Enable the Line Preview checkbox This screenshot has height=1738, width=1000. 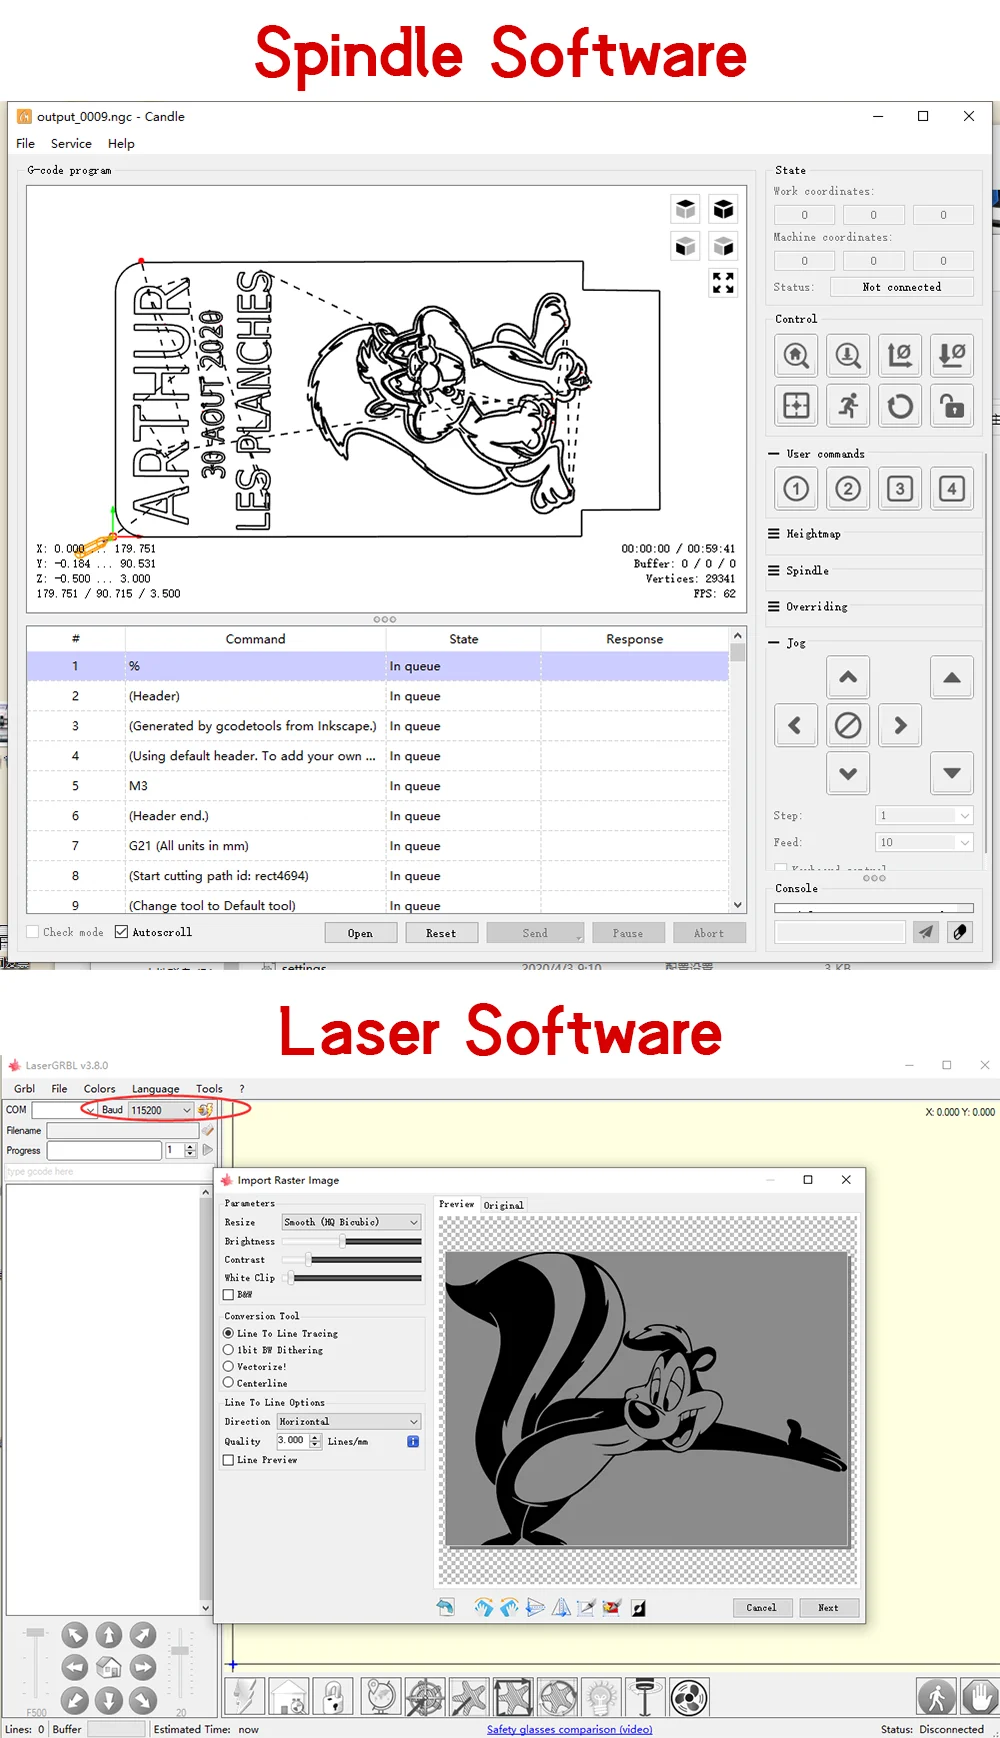point(228,1460)
